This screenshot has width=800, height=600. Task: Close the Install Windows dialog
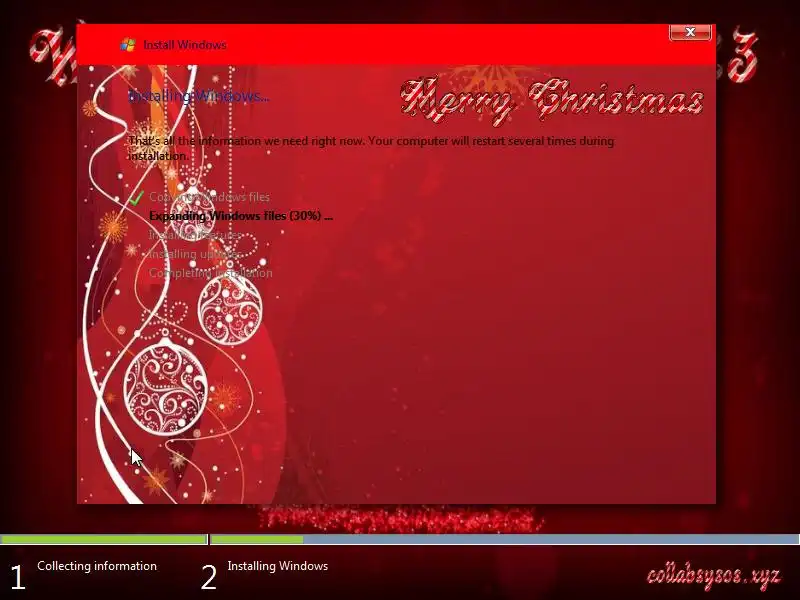[690, 32]
